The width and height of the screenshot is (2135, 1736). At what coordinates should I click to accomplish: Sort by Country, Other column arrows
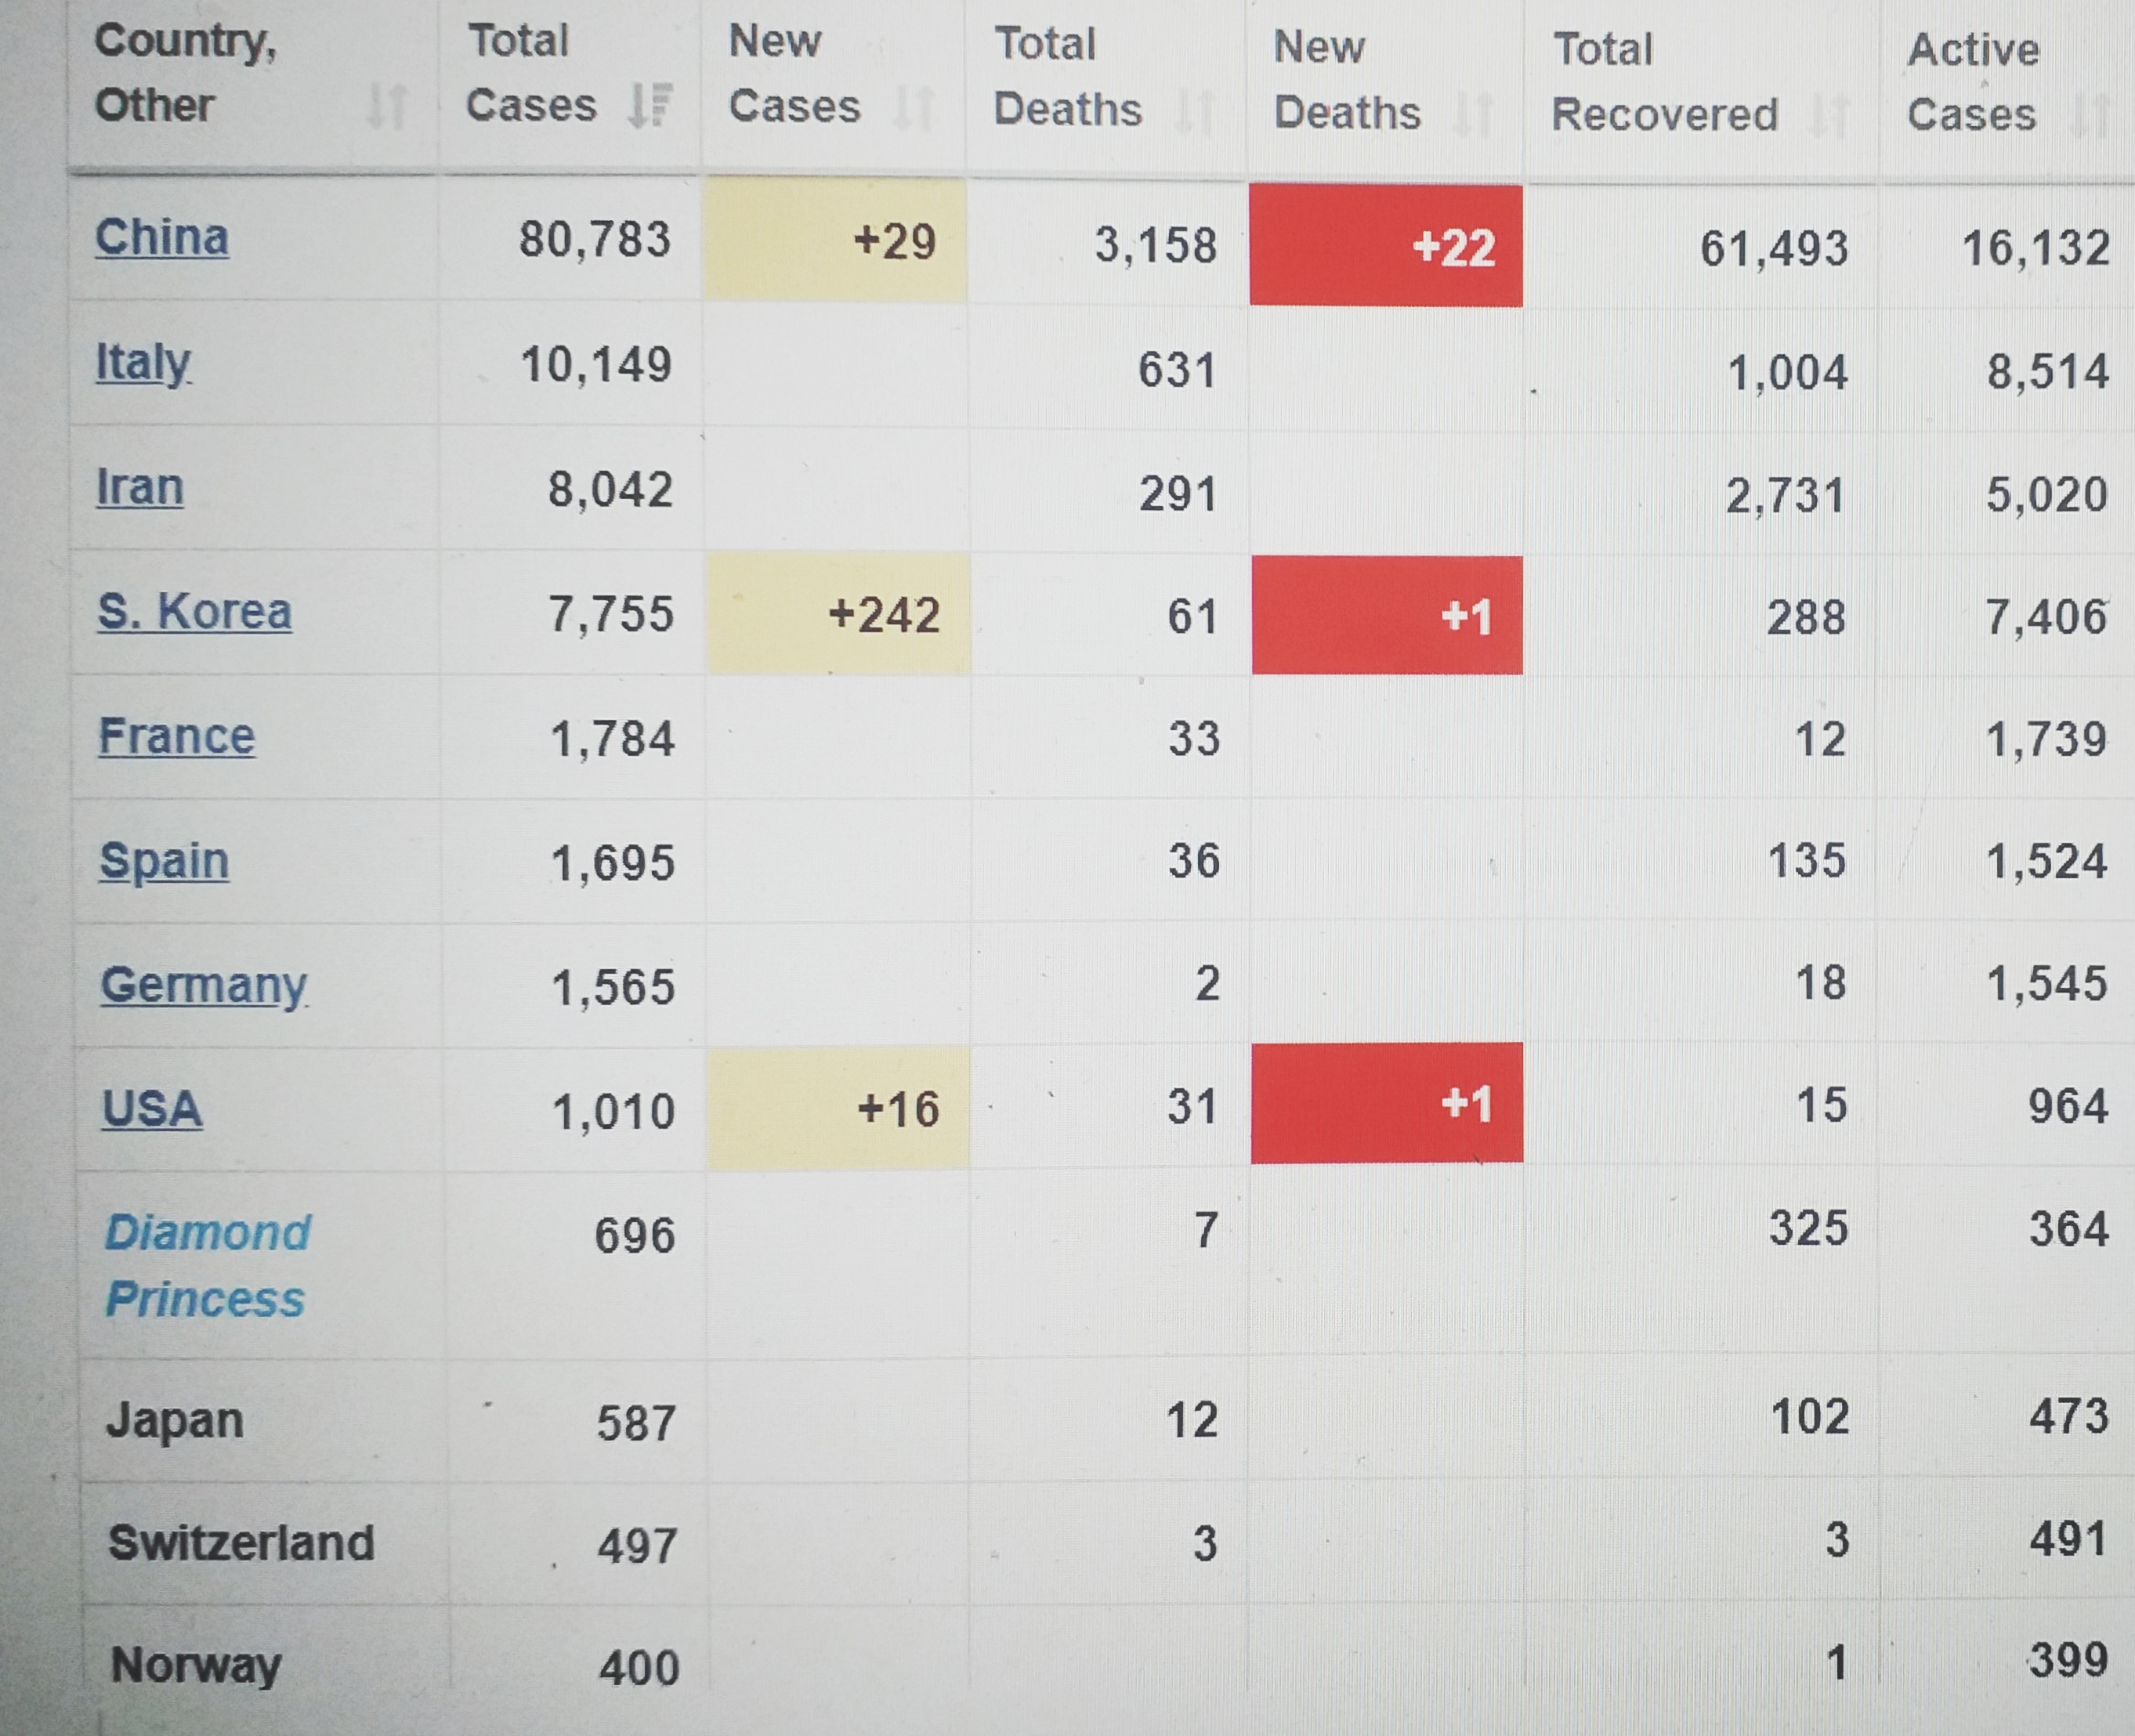pos(386,106)
